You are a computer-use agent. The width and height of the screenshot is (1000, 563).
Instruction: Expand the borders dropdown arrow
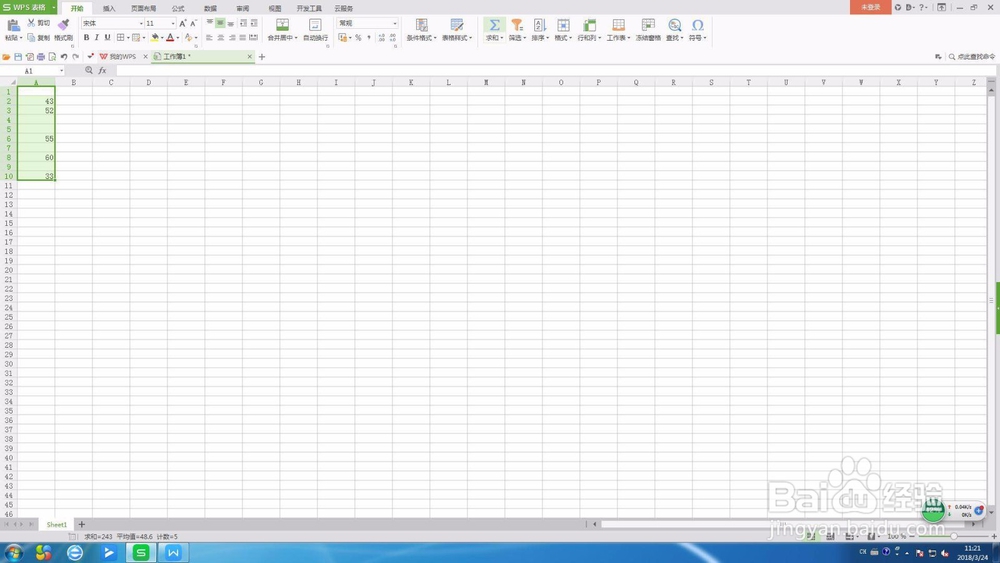click(128, 38)
